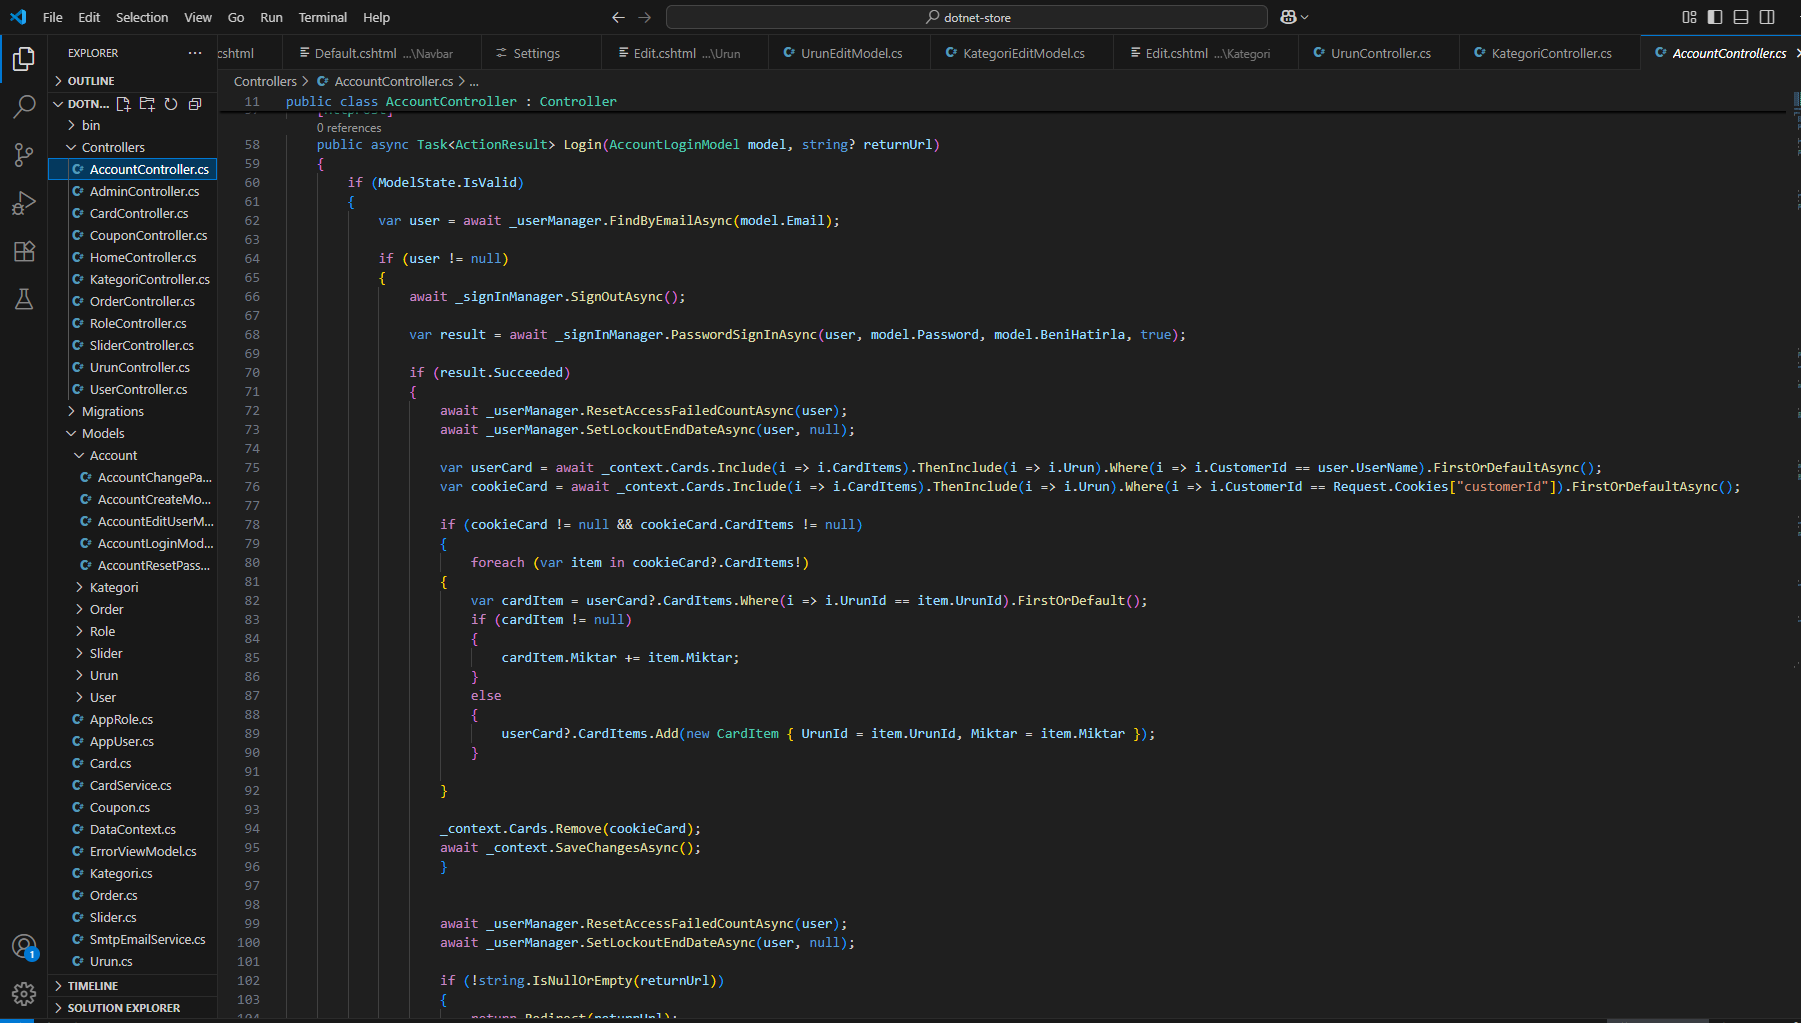The height and width of the screenshot is (1023, 1801).
Task: Click Collapse Folders icon in explorer header
Action: (x=195, y=104)
